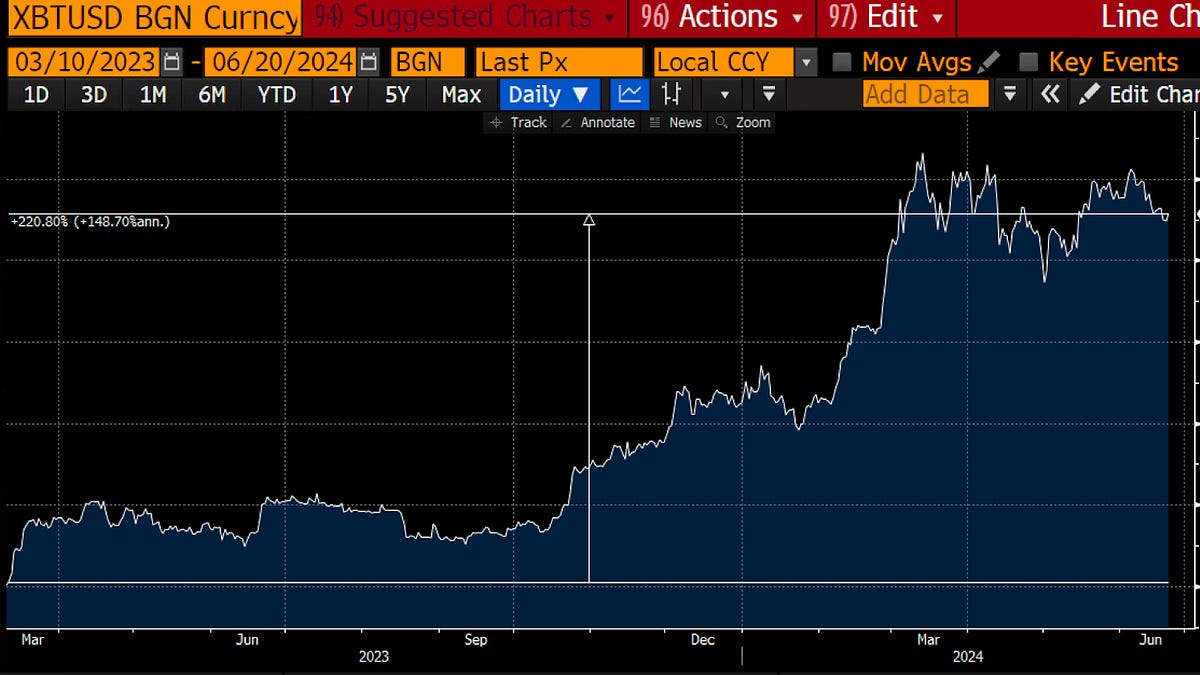The width and height of the screenshot is (1200, 675).
Task: Open the Daily periodicity dropdown
Action: [x=548, y=95]
